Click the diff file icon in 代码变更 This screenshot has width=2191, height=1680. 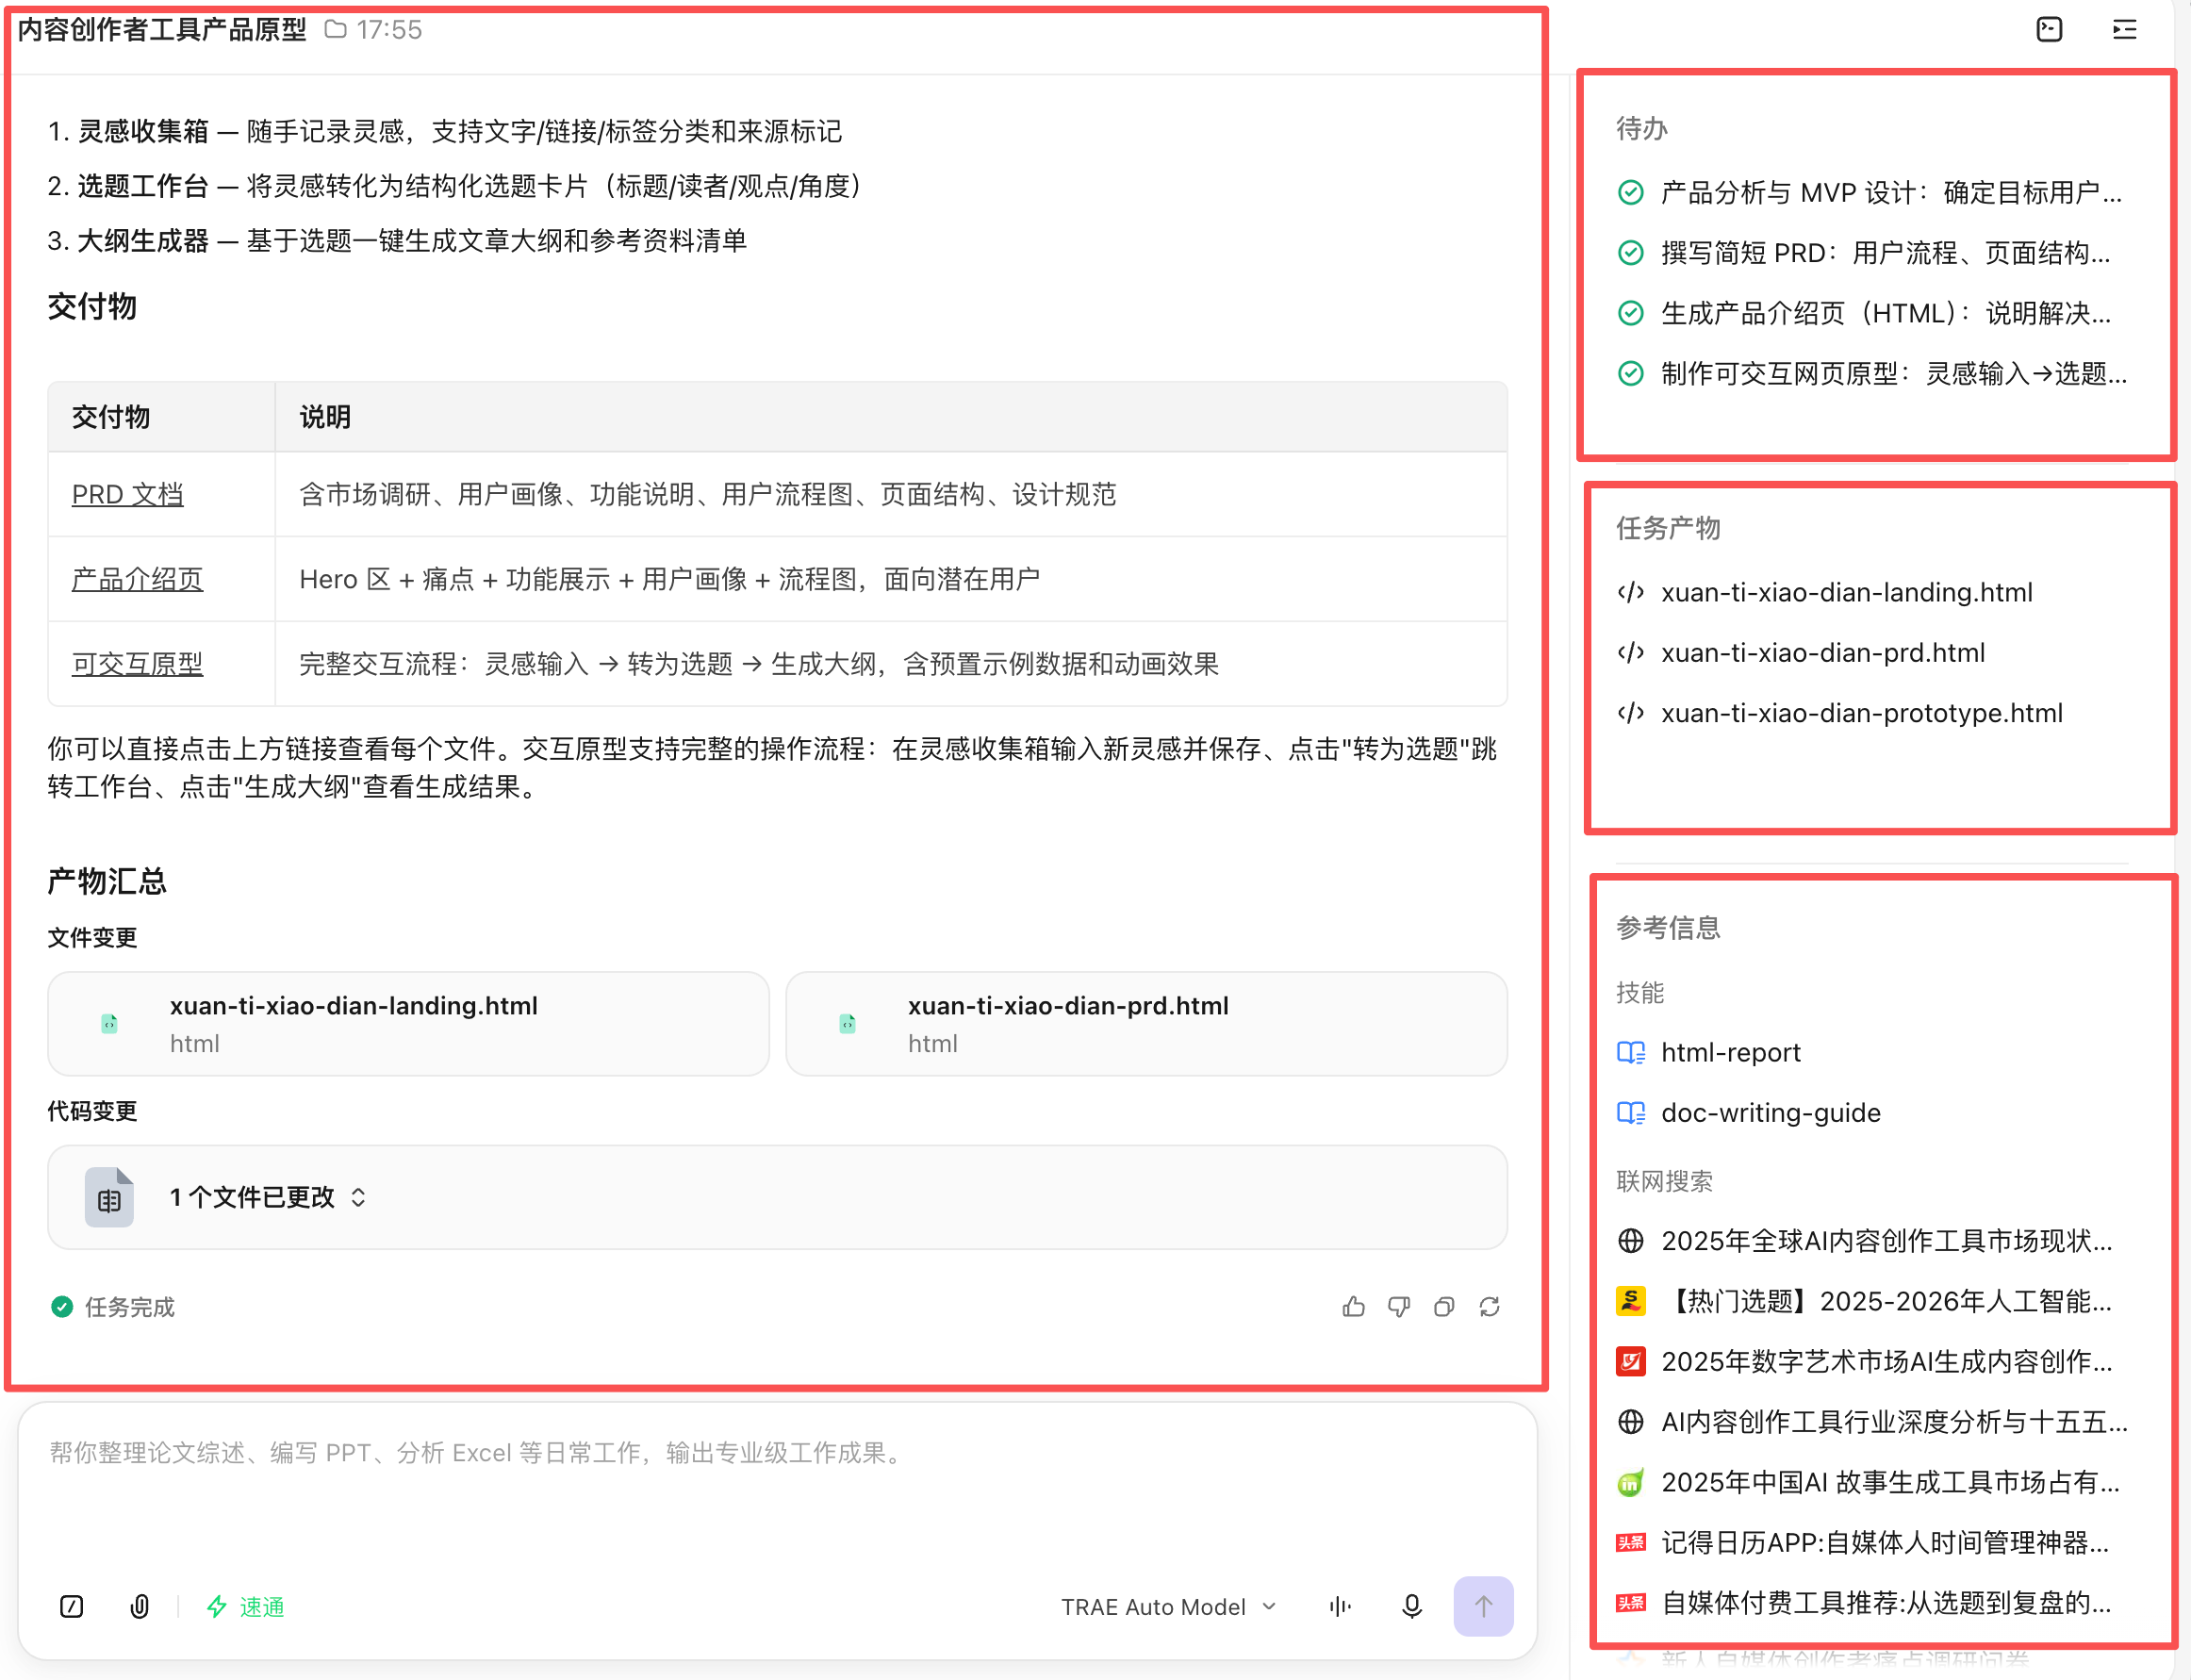tap(109, 1197)
